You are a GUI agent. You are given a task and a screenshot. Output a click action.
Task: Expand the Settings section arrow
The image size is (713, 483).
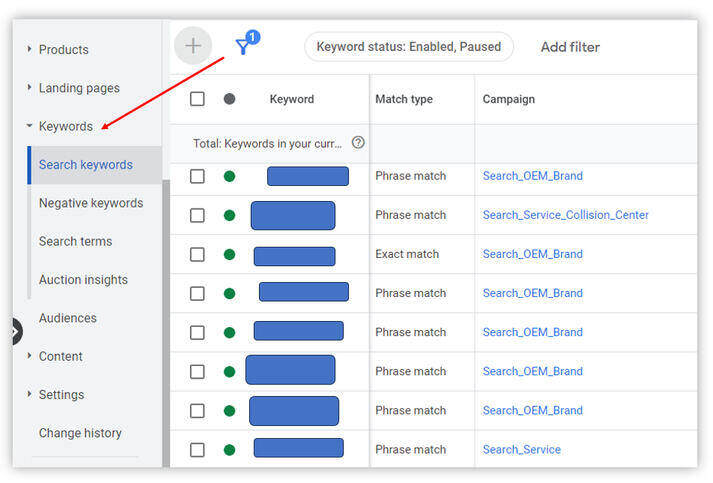(29, 394)
